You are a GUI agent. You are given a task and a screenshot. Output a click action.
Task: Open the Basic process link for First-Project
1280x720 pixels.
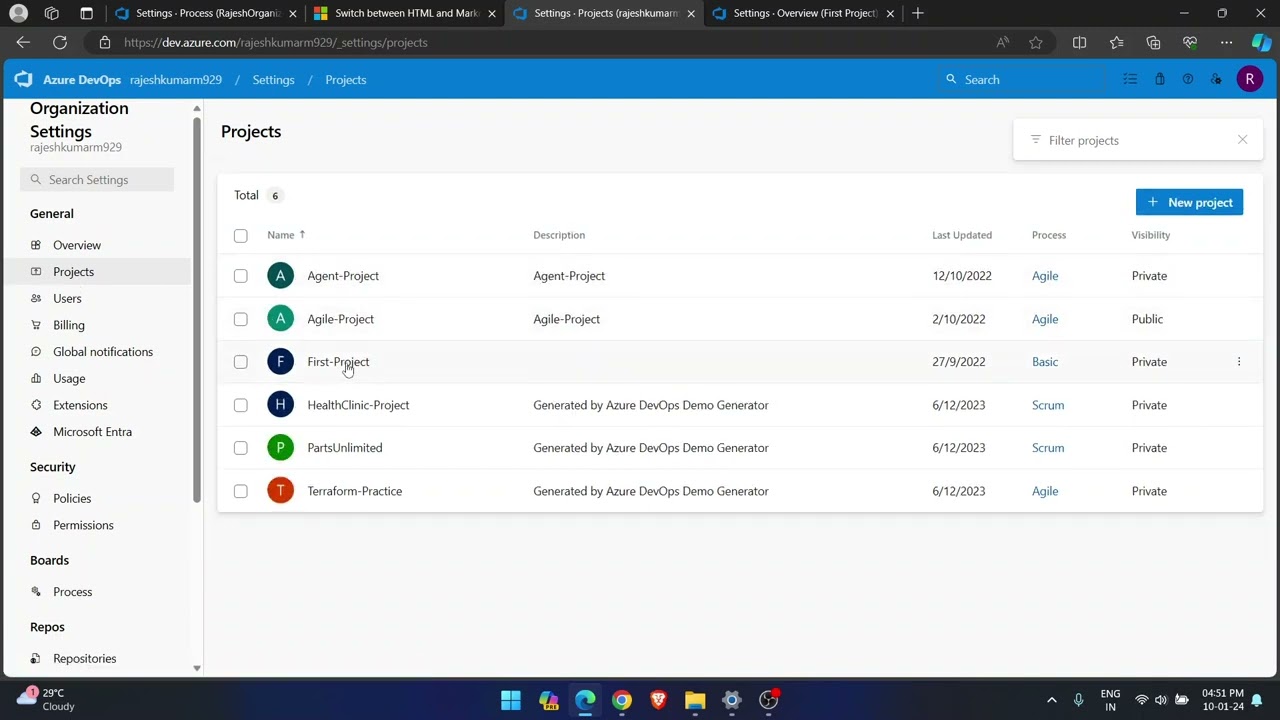[x=1045, y=362]
